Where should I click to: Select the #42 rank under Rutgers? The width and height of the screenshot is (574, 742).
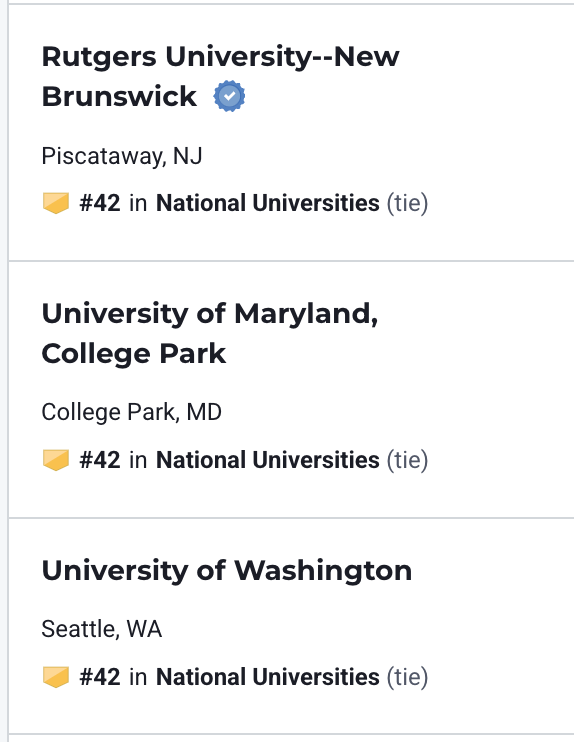[x=100, y=203]
